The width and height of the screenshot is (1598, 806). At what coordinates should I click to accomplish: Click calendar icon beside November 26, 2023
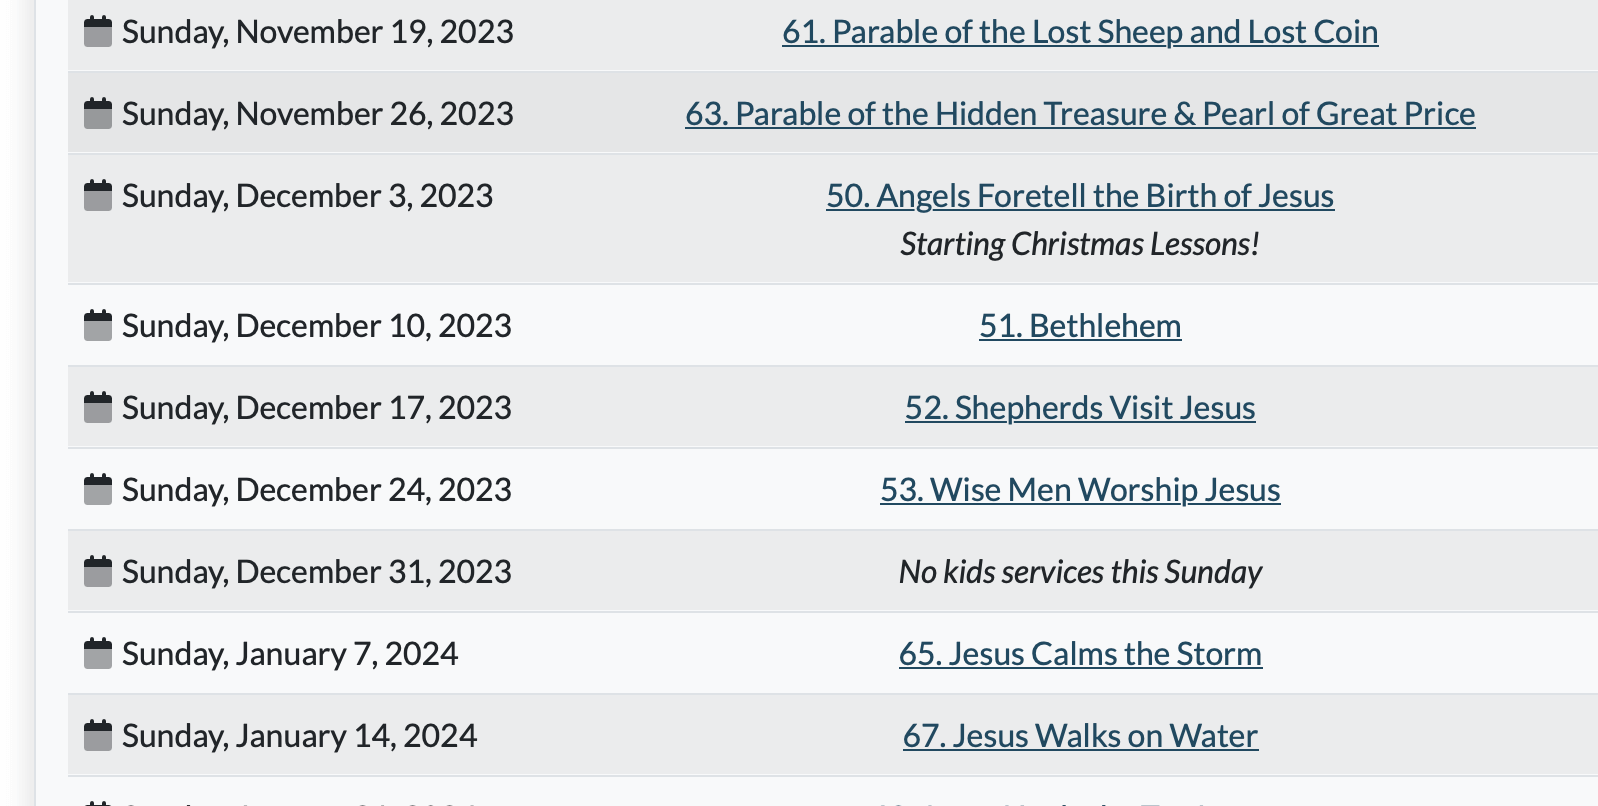tap(98, 114)
